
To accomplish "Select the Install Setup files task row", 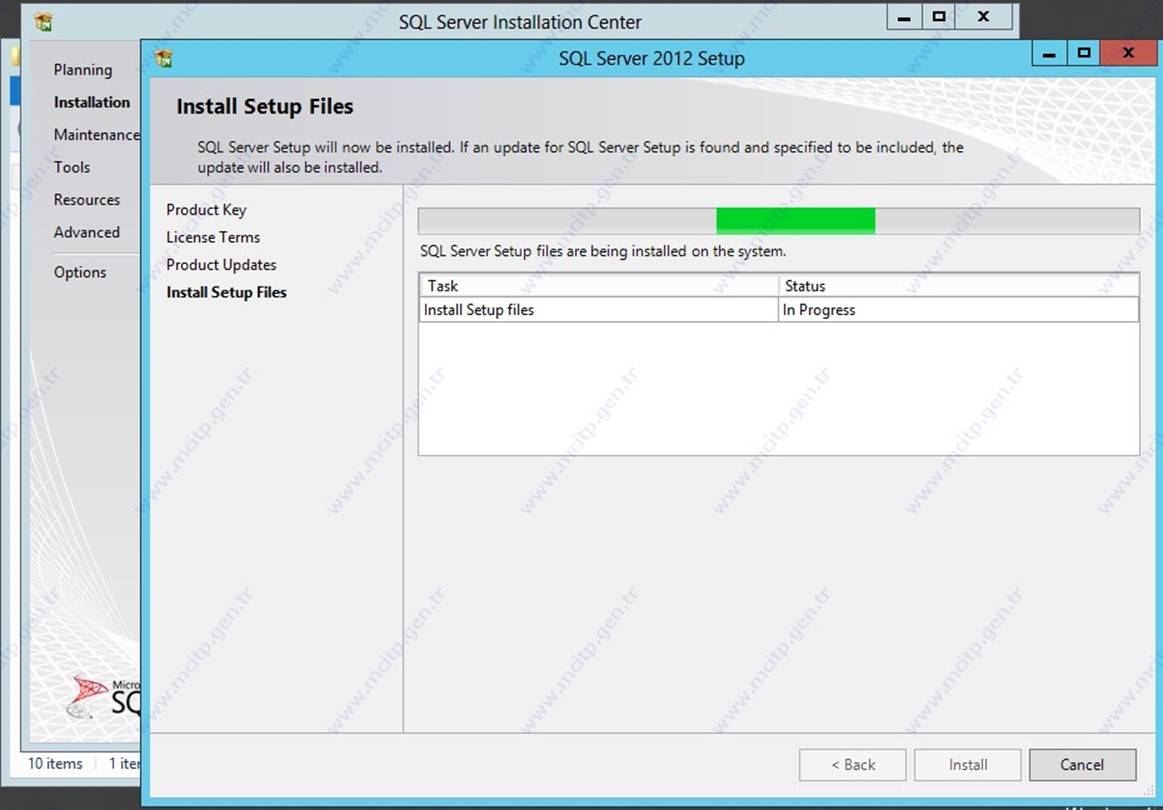I will point(779,310).
